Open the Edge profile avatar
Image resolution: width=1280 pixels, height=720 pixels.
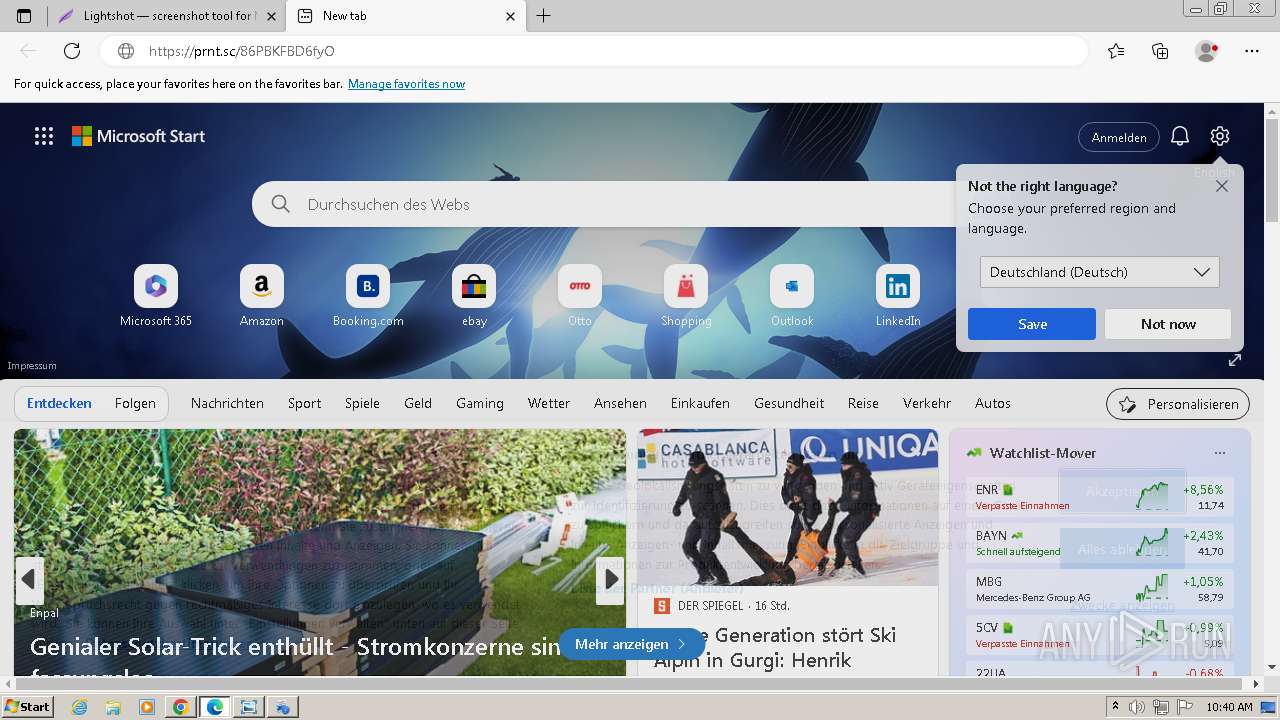tap(1206, 51)
